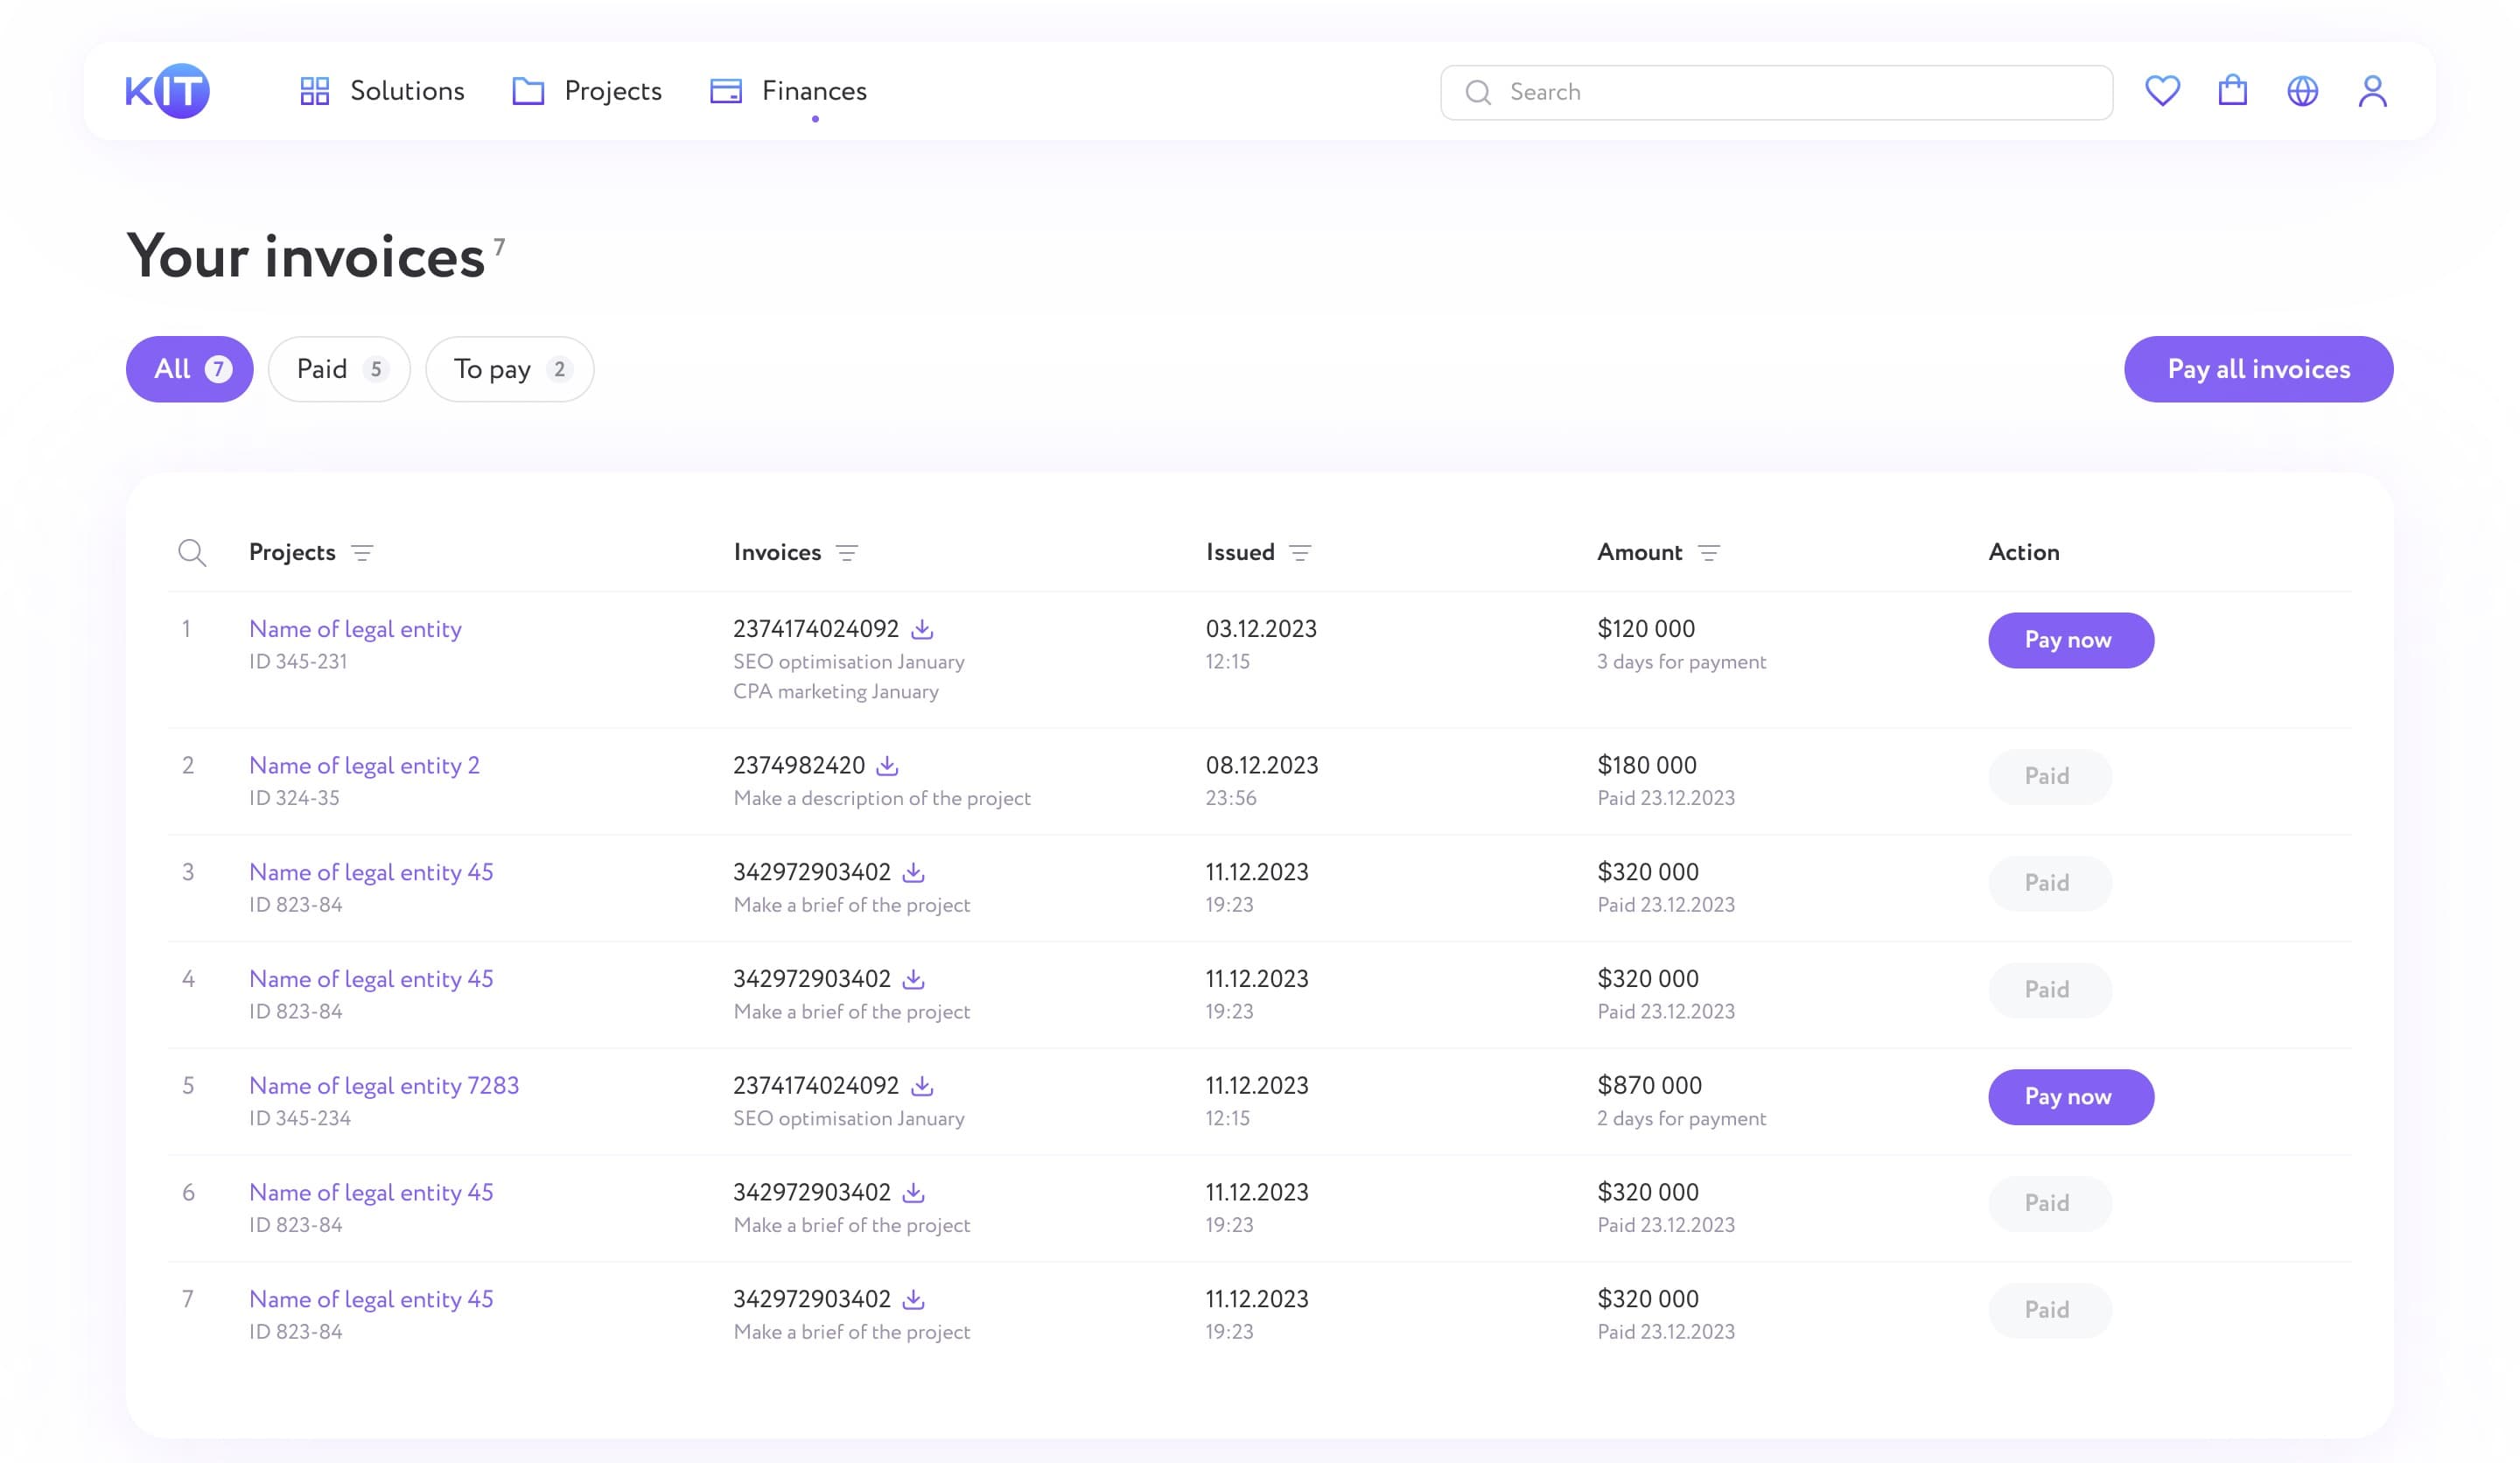
Task: Open Projects column filter icon
Action: (x=362, y=553)
